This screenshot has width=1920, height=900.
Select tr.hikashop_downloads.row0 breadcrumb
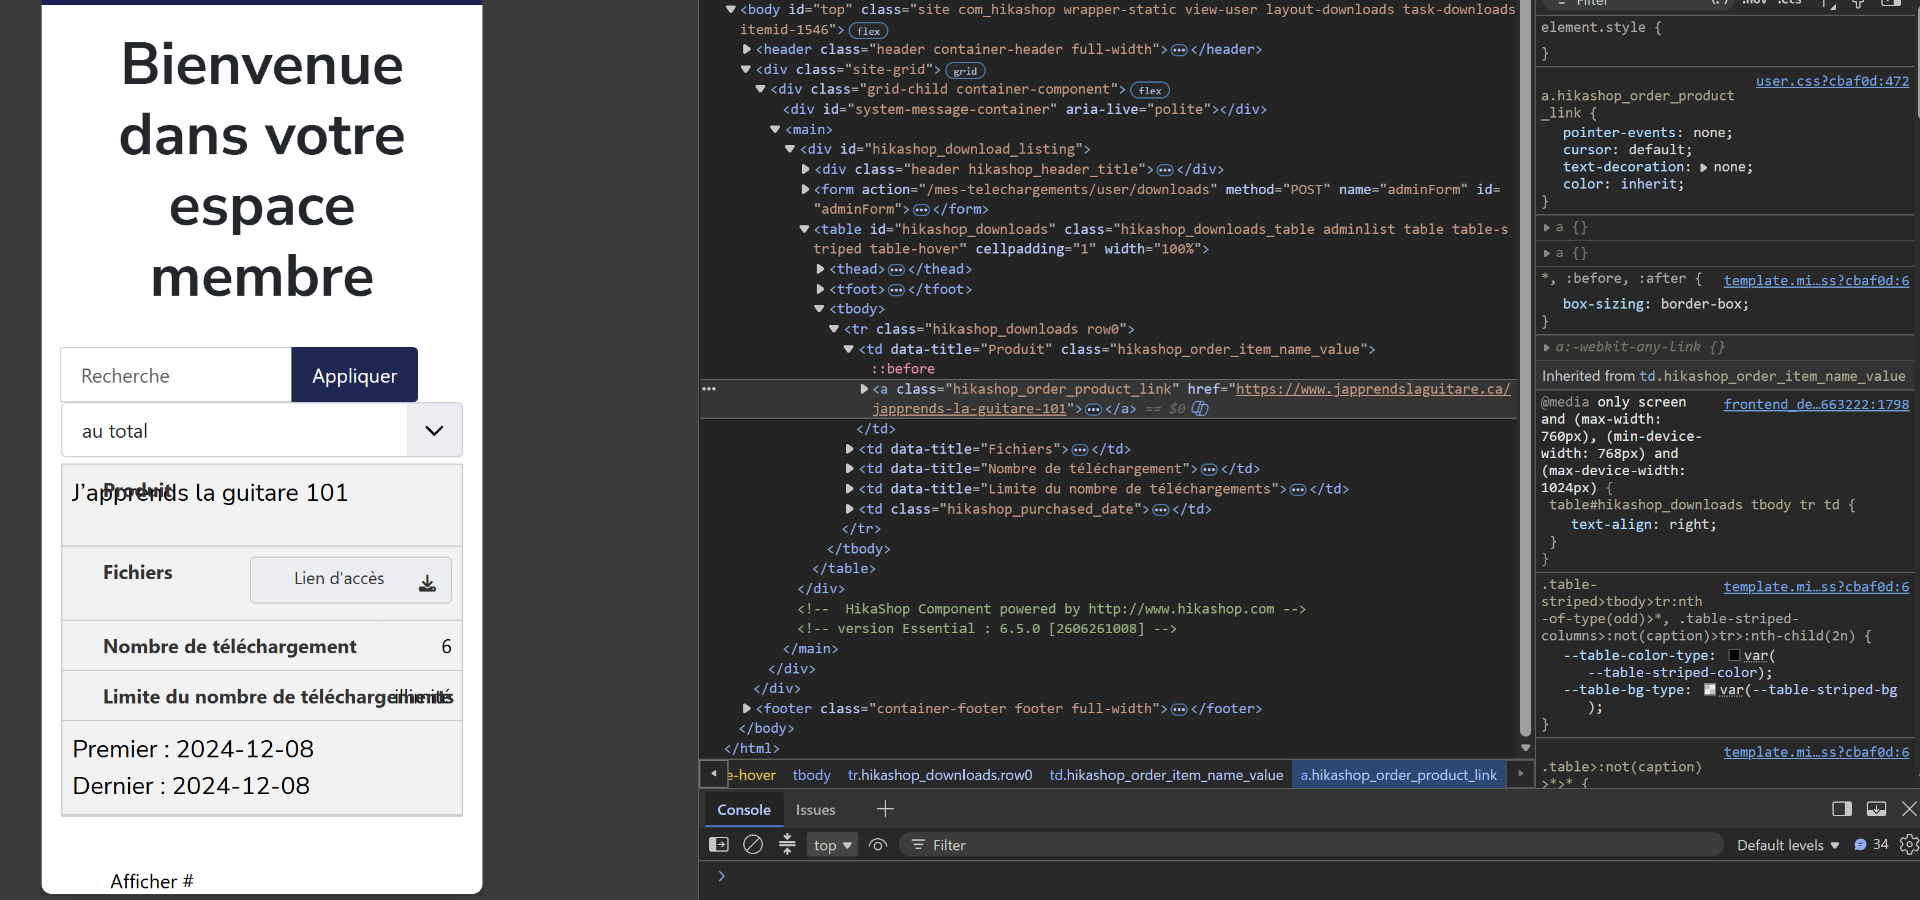click(x=940, y=775)
